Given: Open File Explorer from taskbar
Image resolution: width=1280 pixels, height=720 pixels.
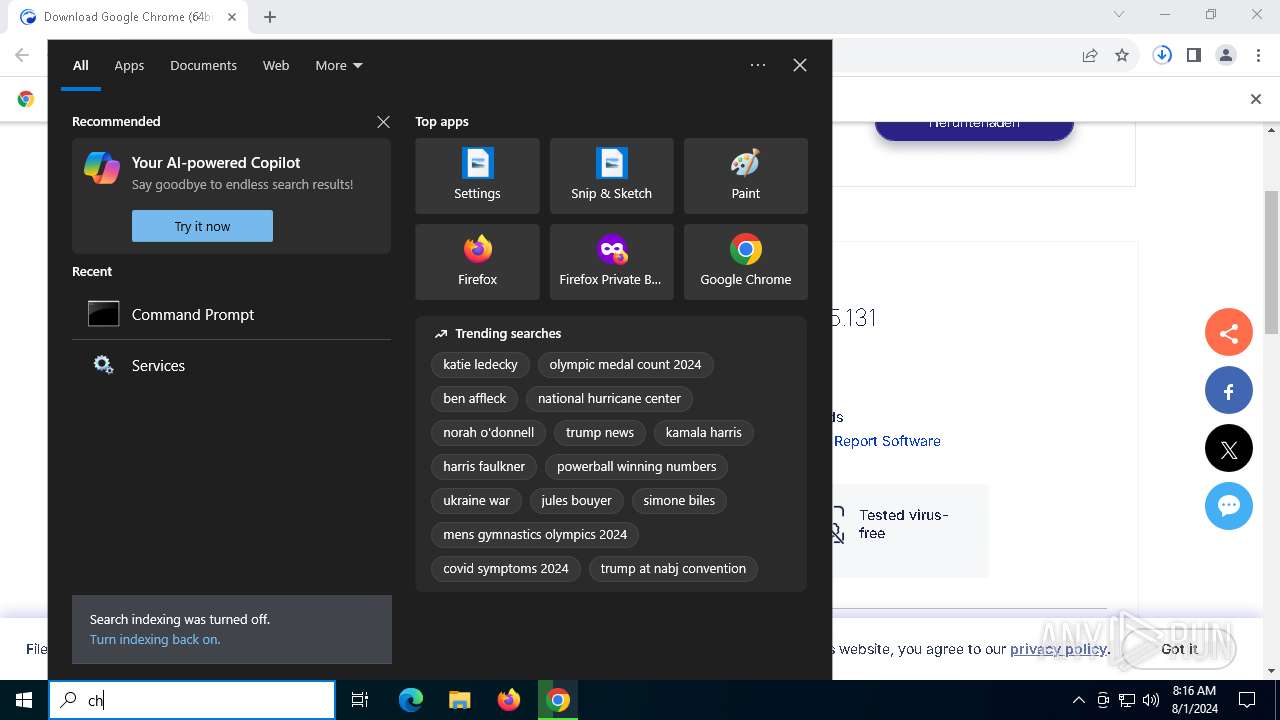Looking at the screenshot, I should point(460,700).
